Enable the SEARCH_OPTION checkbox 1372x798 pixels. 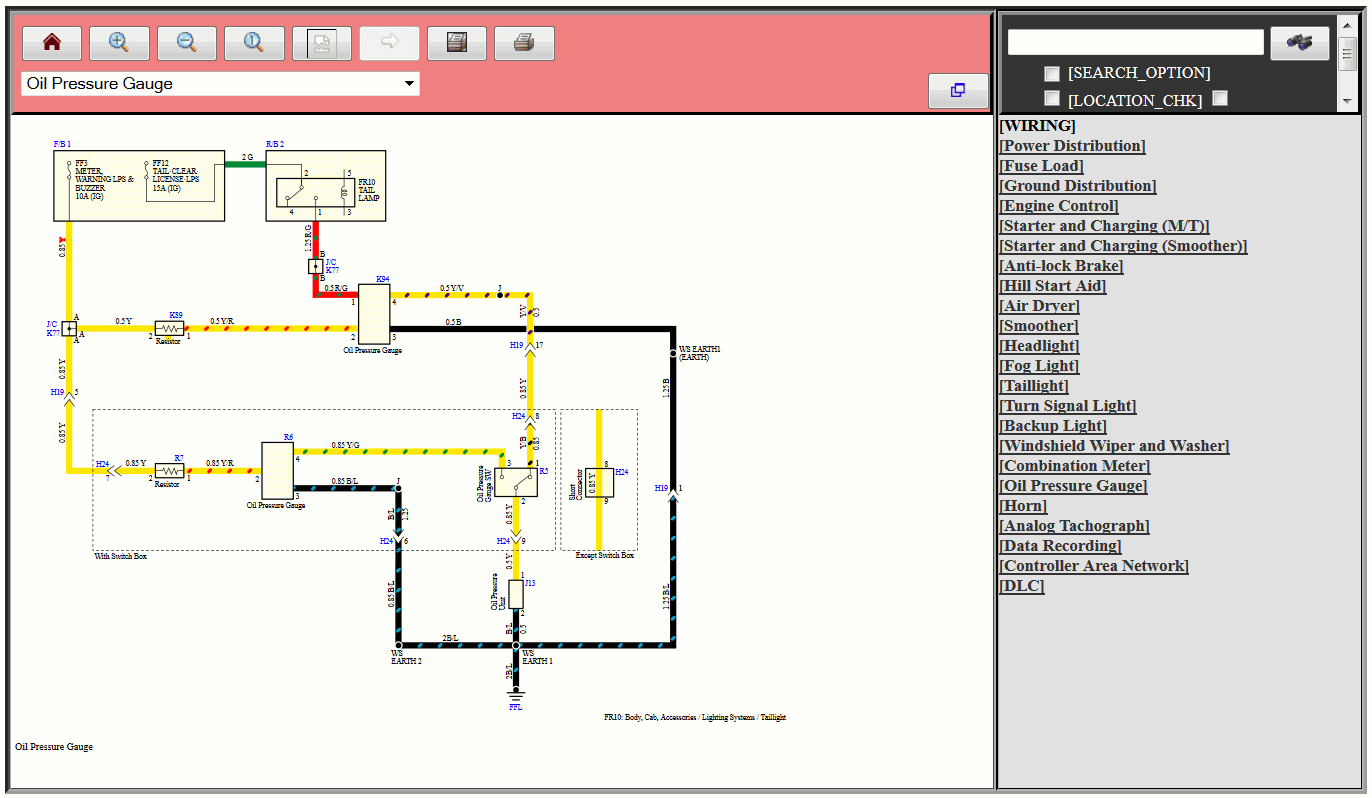(1052, 73)
